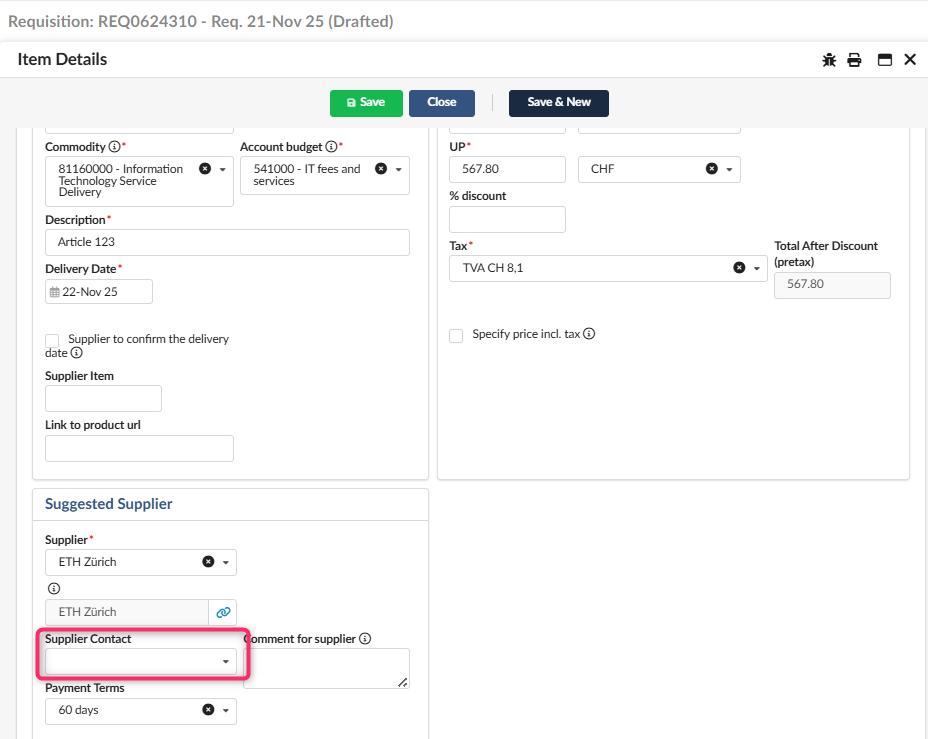Click the Delivery Date field
This screenshot has width=928, height=739.
pyautogui.click(x=99, y=292)
